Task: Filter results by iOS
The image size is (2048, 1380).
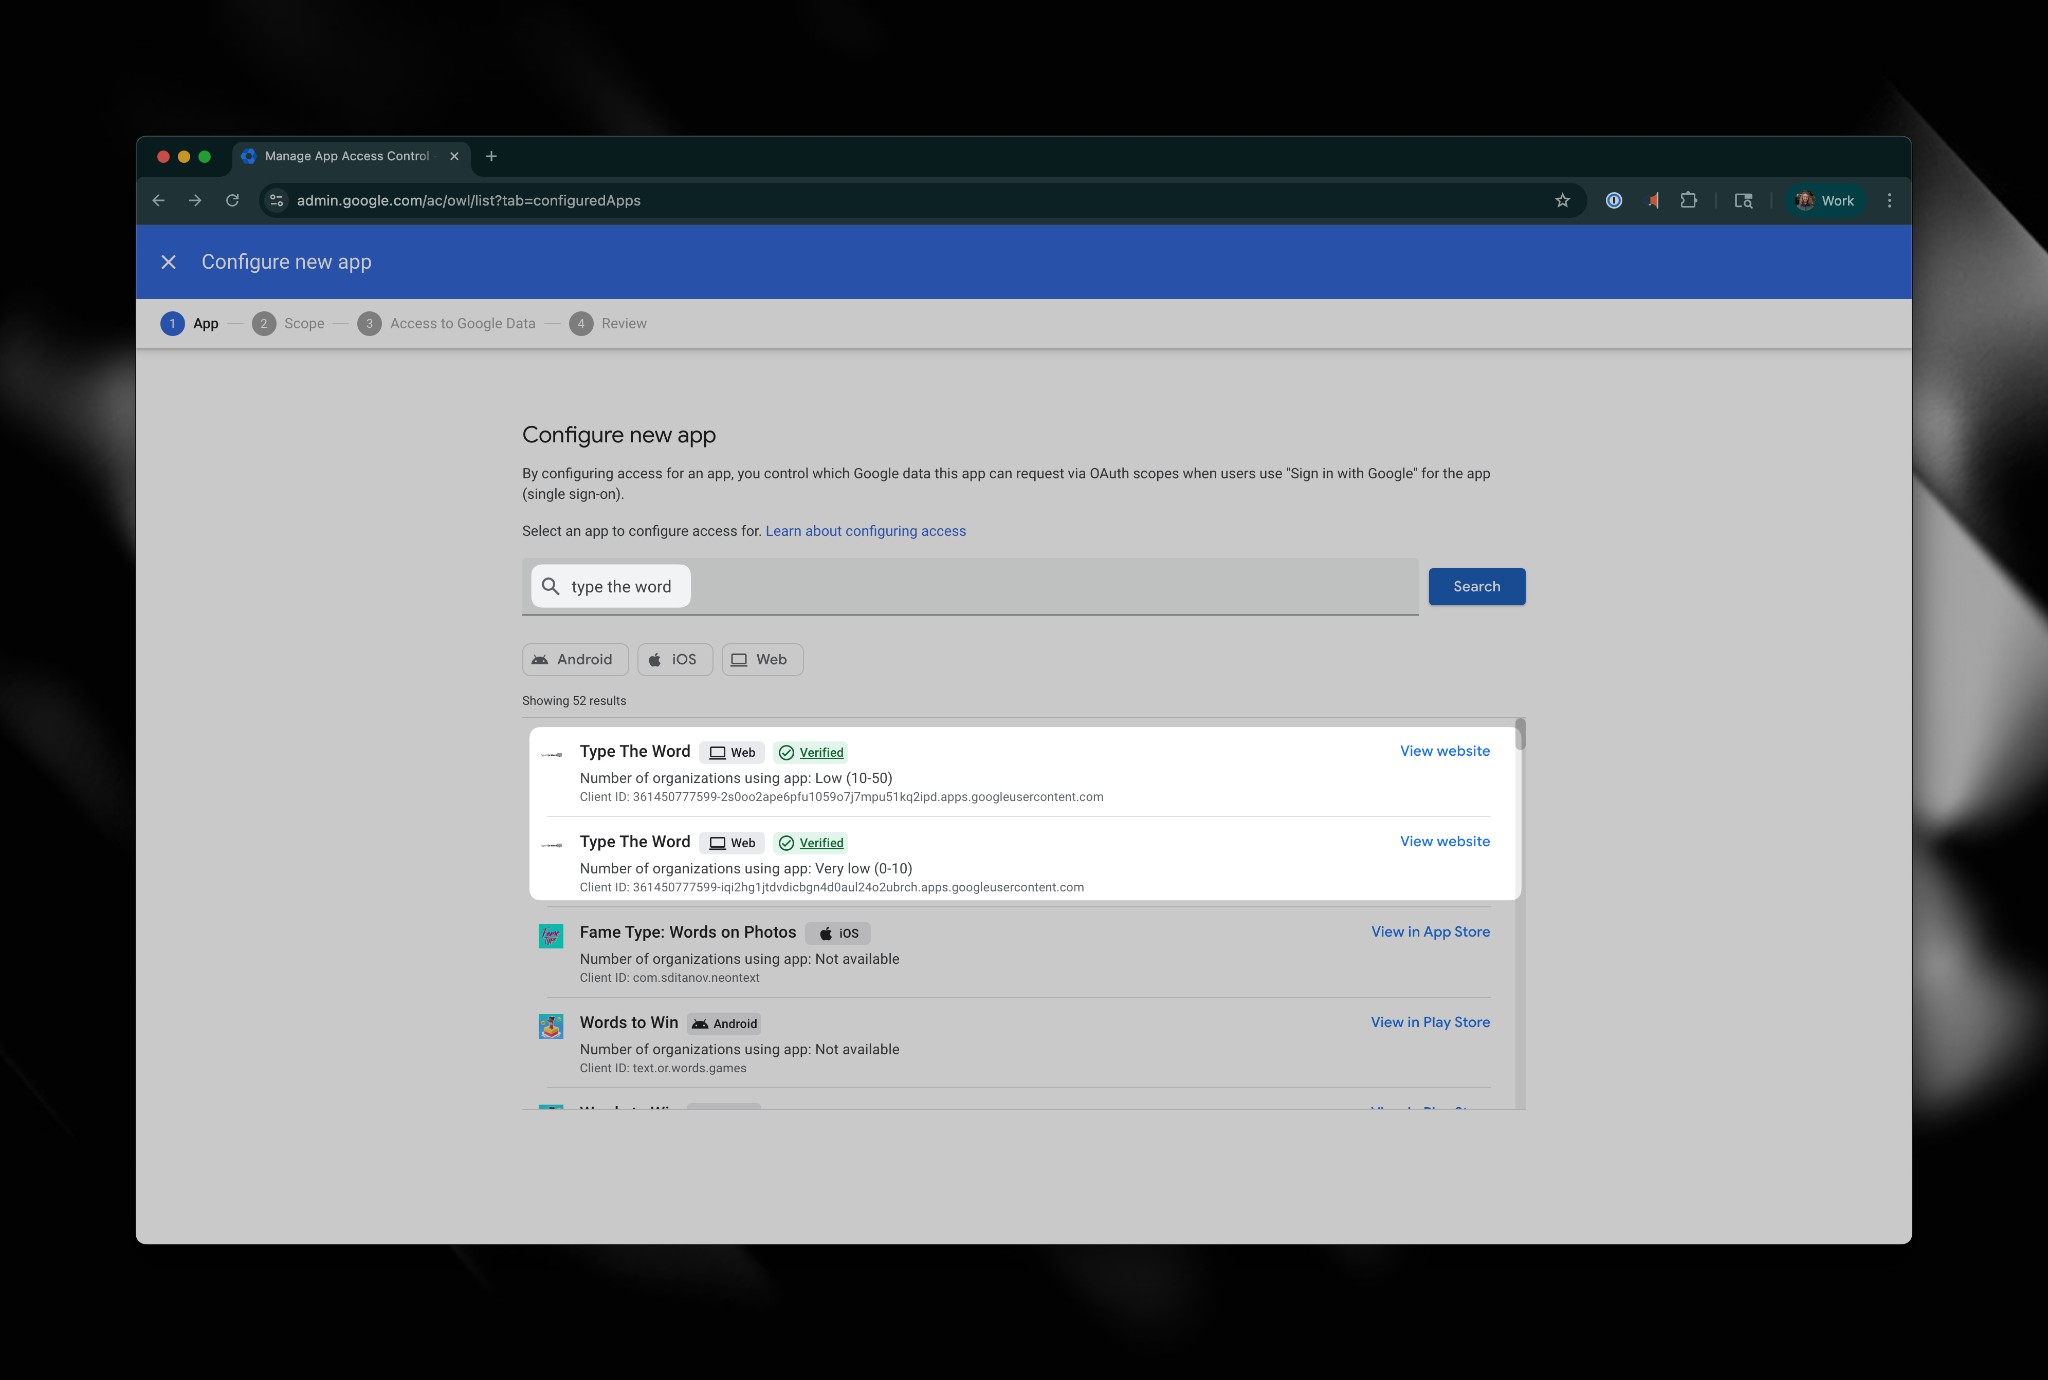Action: point(675,660)
